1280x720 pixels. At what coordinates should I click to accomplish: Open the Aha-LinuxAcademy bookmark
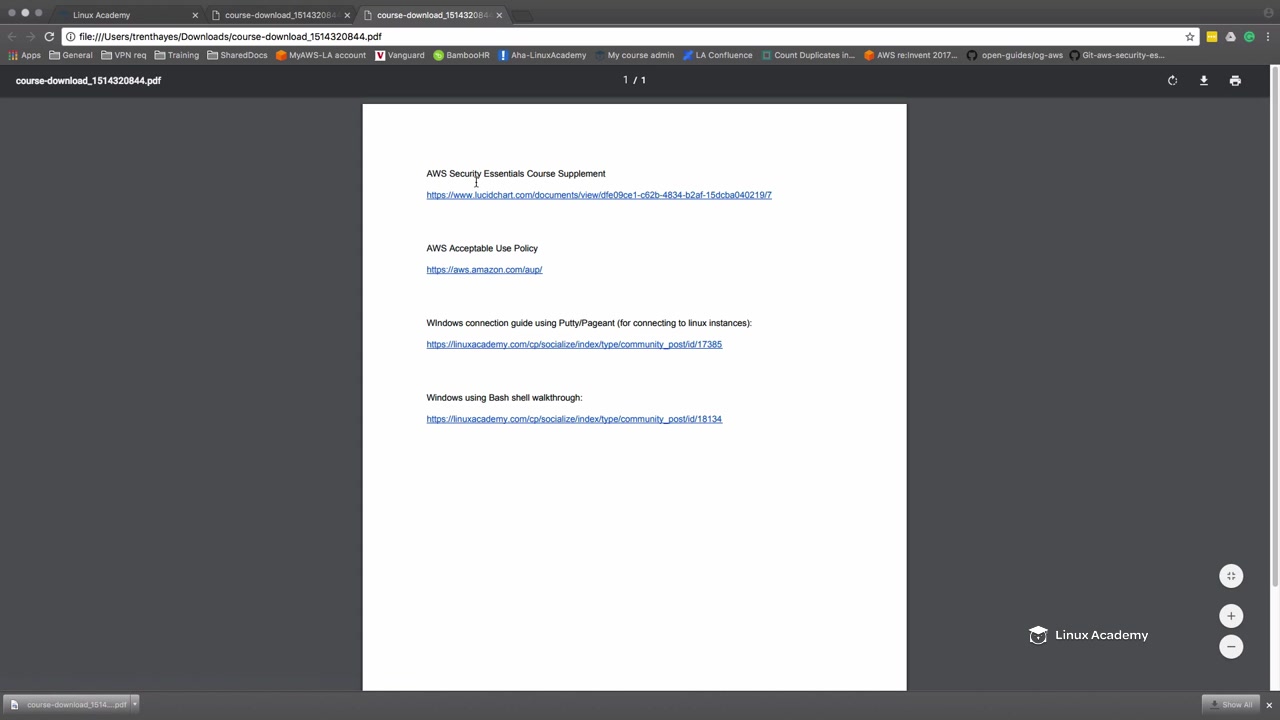coord(542,55)
